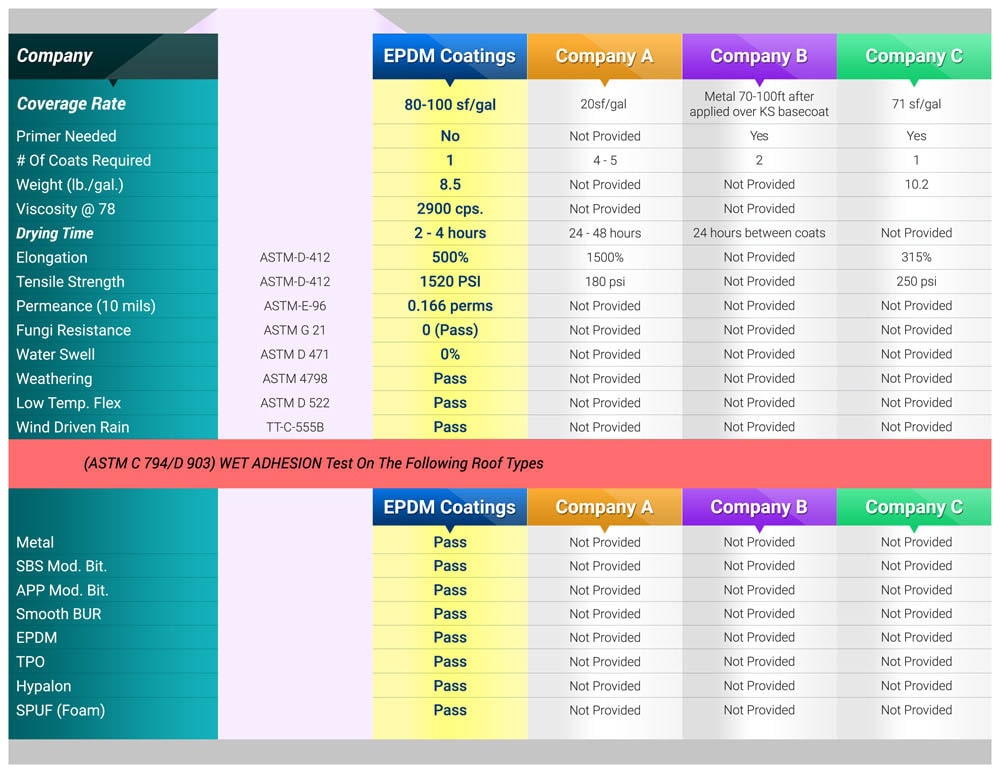Image resolution: width=1000 pixels, height=773 pixels.
Task: Click the 80-100 sf/gal coverage value
Action: point(450,105)
